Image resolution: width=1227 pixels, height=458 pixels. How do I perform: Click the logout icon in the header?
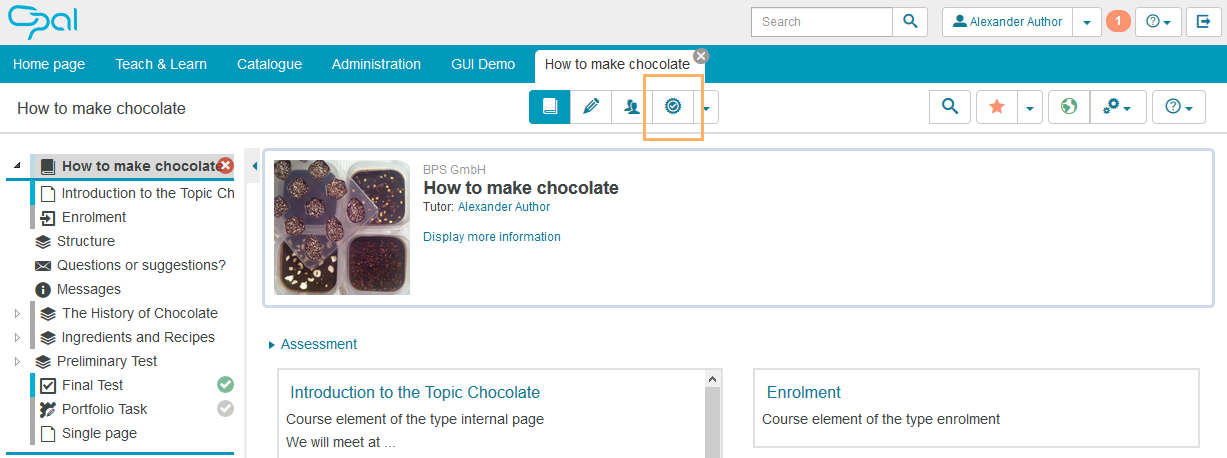point(1204,22)
